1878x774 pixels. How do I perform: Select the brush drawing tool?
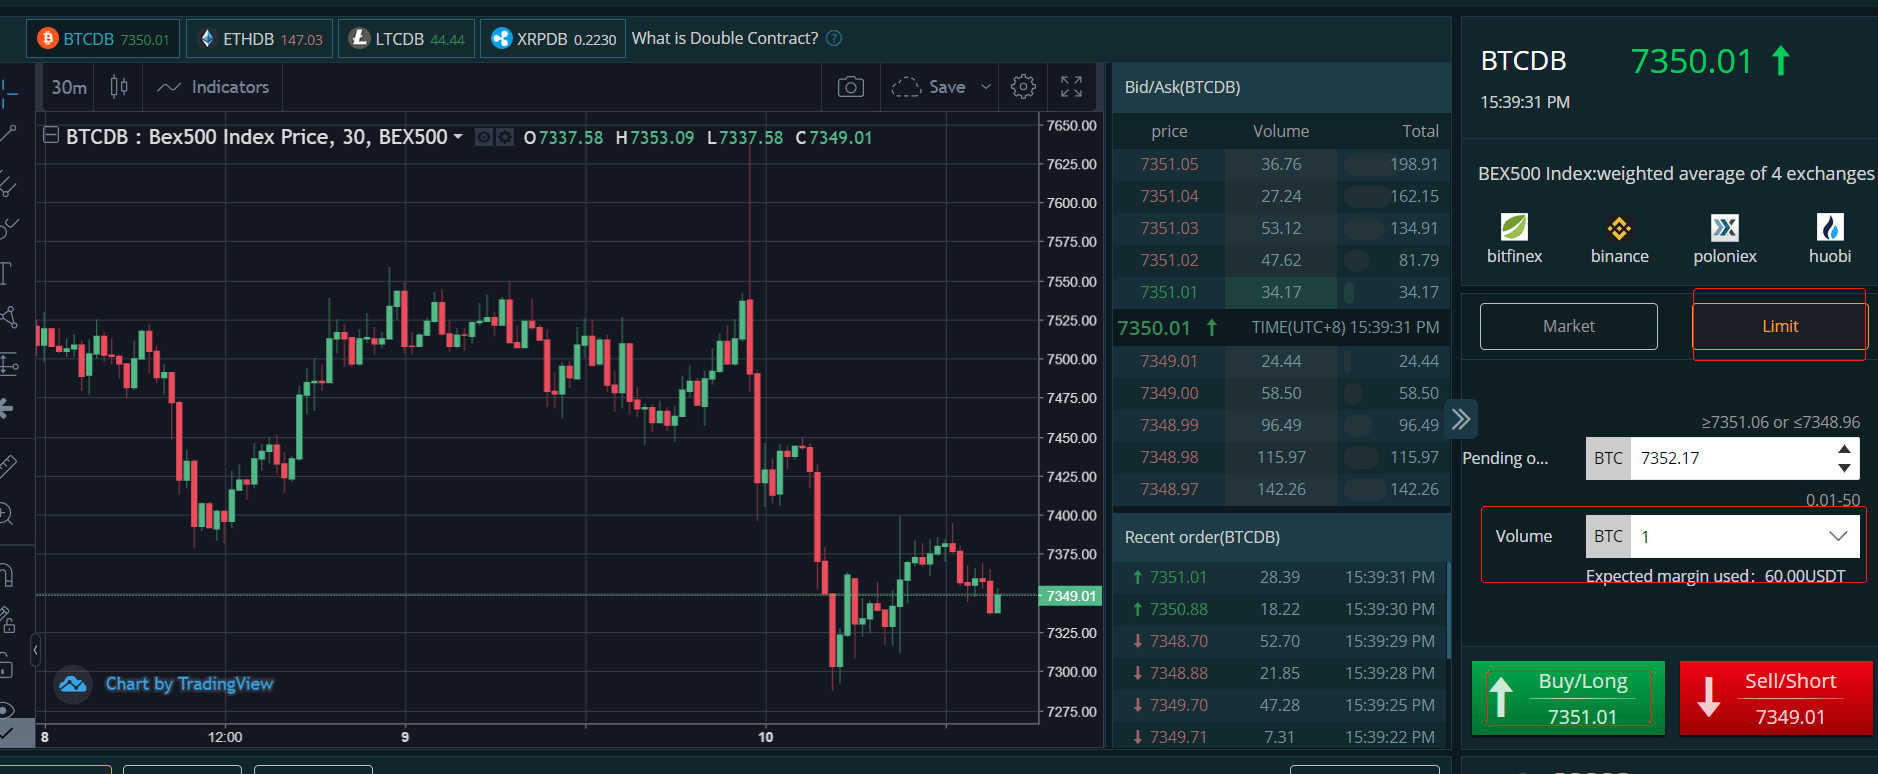(x=8, y=228)
